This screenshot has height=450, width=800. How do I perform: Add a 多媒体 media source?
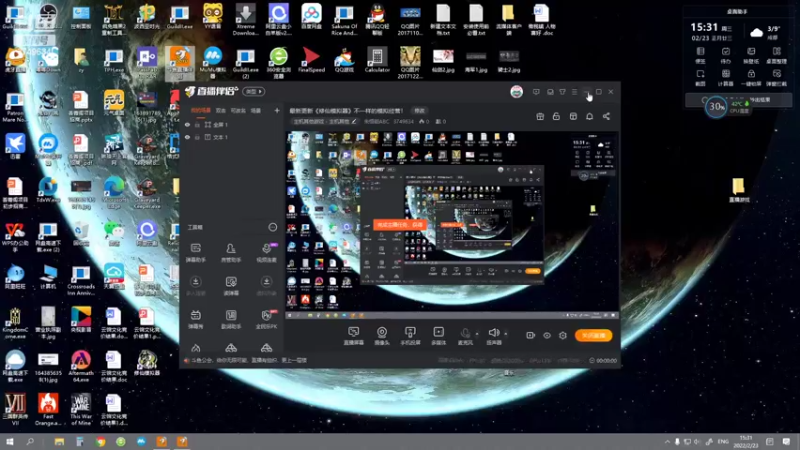(x=438, y=336)
